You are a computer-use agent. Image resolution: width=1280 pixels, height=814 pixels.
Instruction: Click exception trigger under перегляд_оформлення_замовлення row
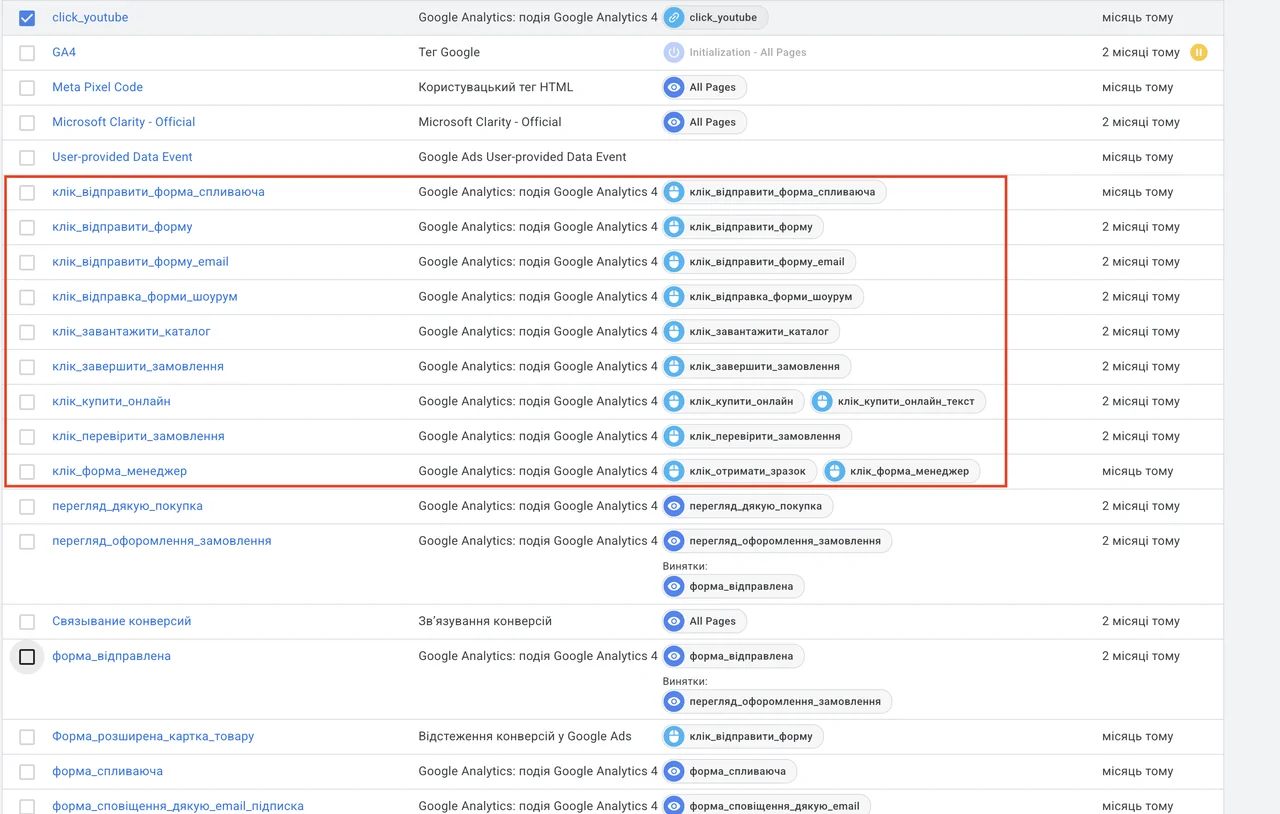pos(733,586)
